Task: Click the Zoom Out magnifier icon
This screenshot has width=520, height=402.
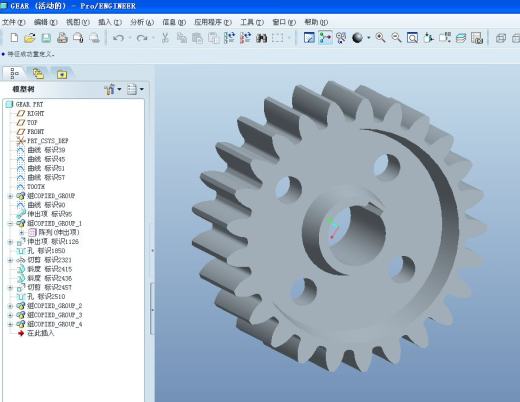Action: (x=396, y=38)
